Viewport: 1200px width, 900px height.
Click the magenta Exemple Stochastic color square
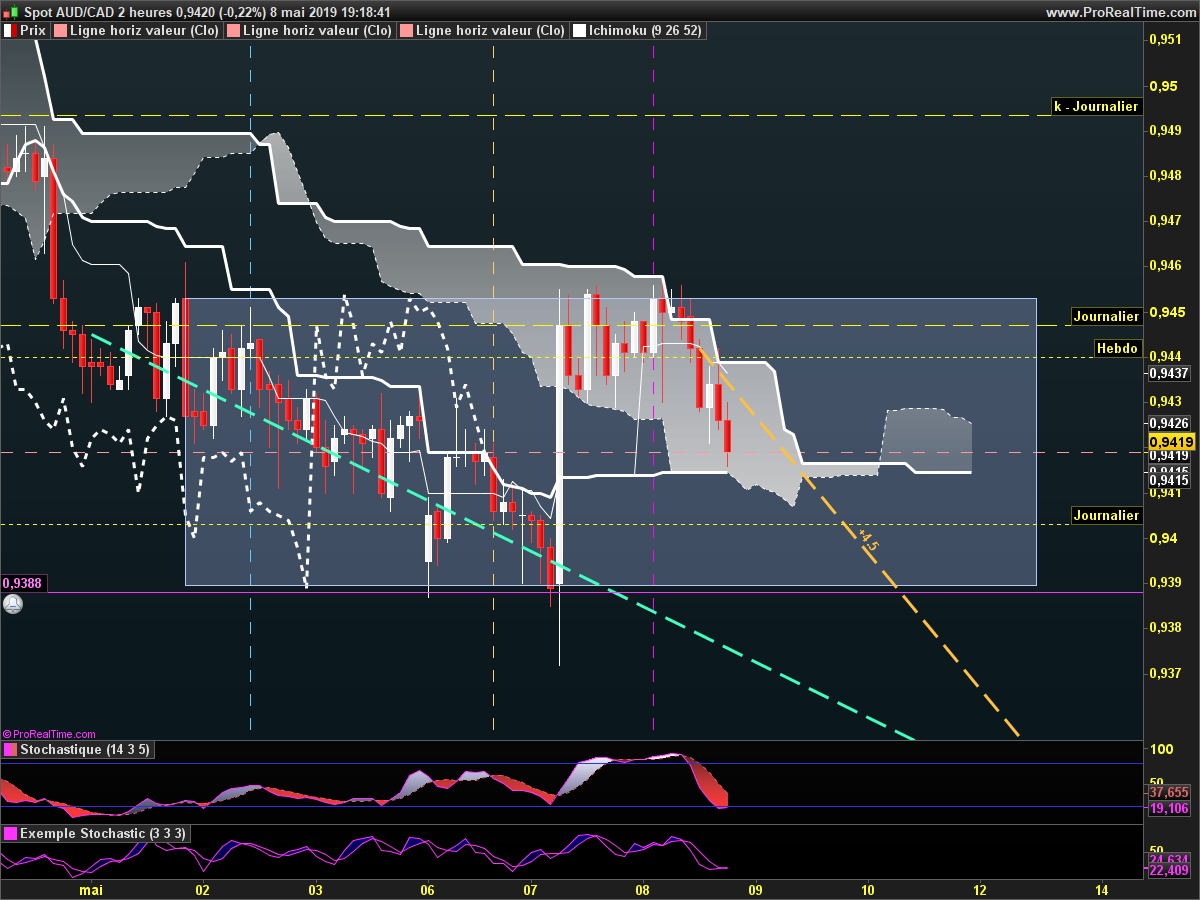click(x=9, y=833)
